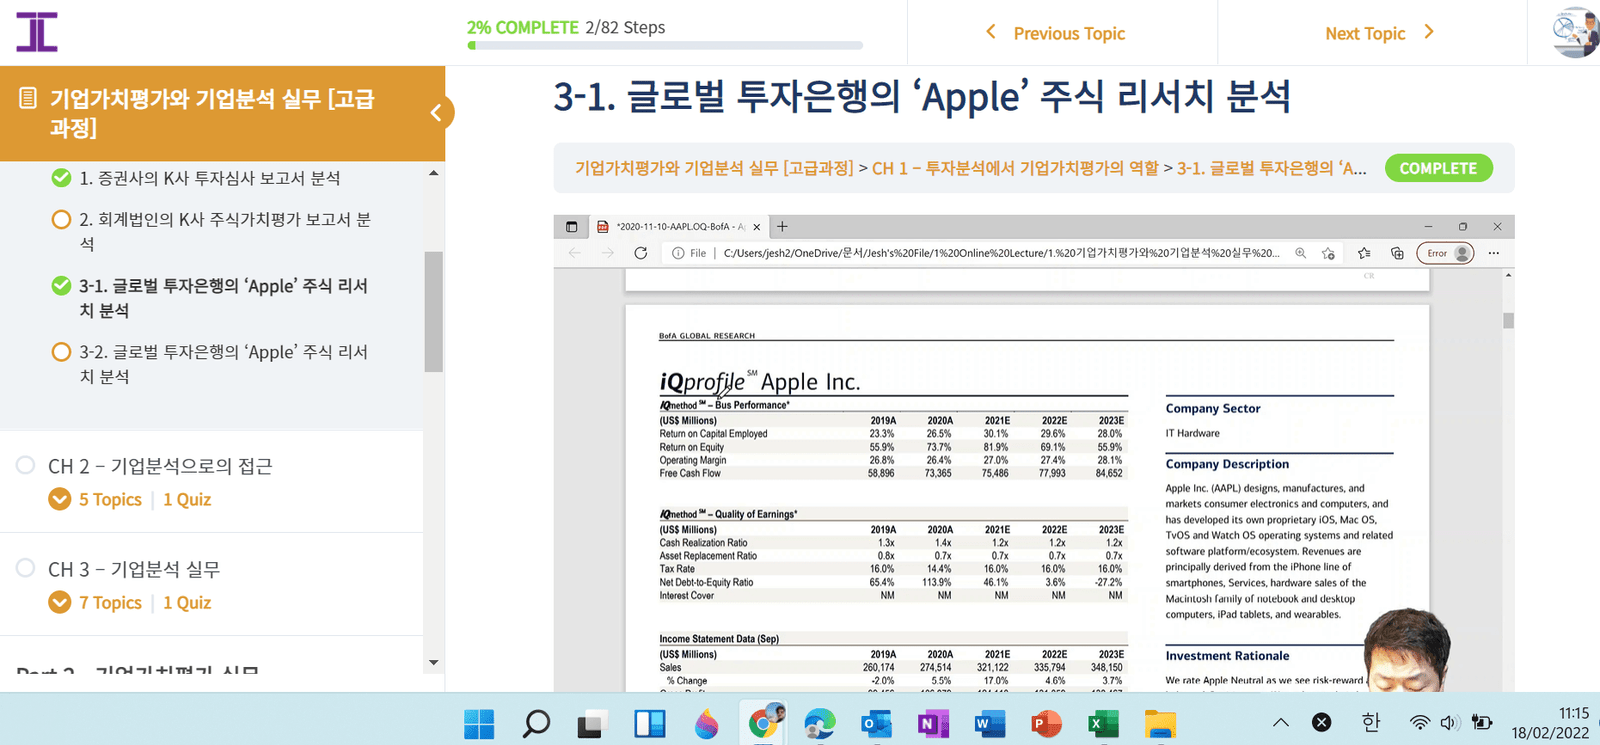Click breadcrumb CH 1 – 투자분석에서 기업가치평가의 역할
Screen dimensions: 1600x745
pyautogui.click(x=1015, y=168)
